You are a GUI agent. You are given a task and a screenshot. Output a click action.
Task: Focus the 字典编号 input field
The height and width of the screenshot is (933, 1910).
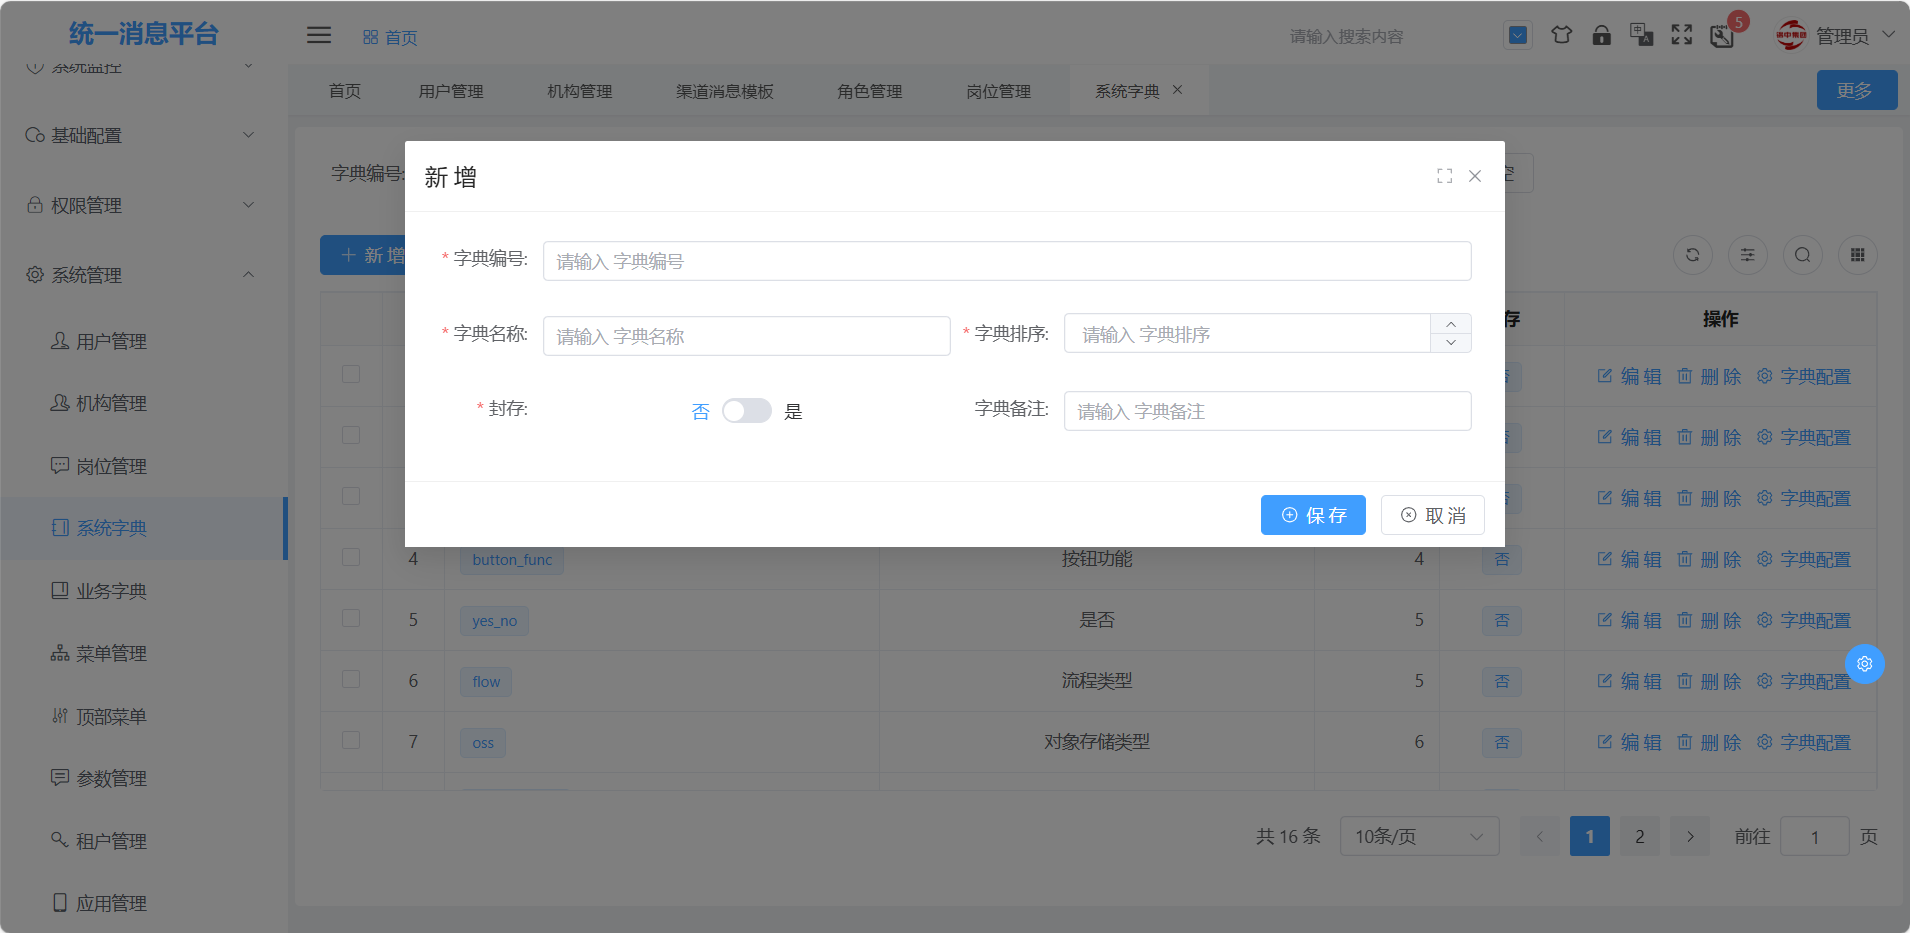click(x=1007, y=261)
